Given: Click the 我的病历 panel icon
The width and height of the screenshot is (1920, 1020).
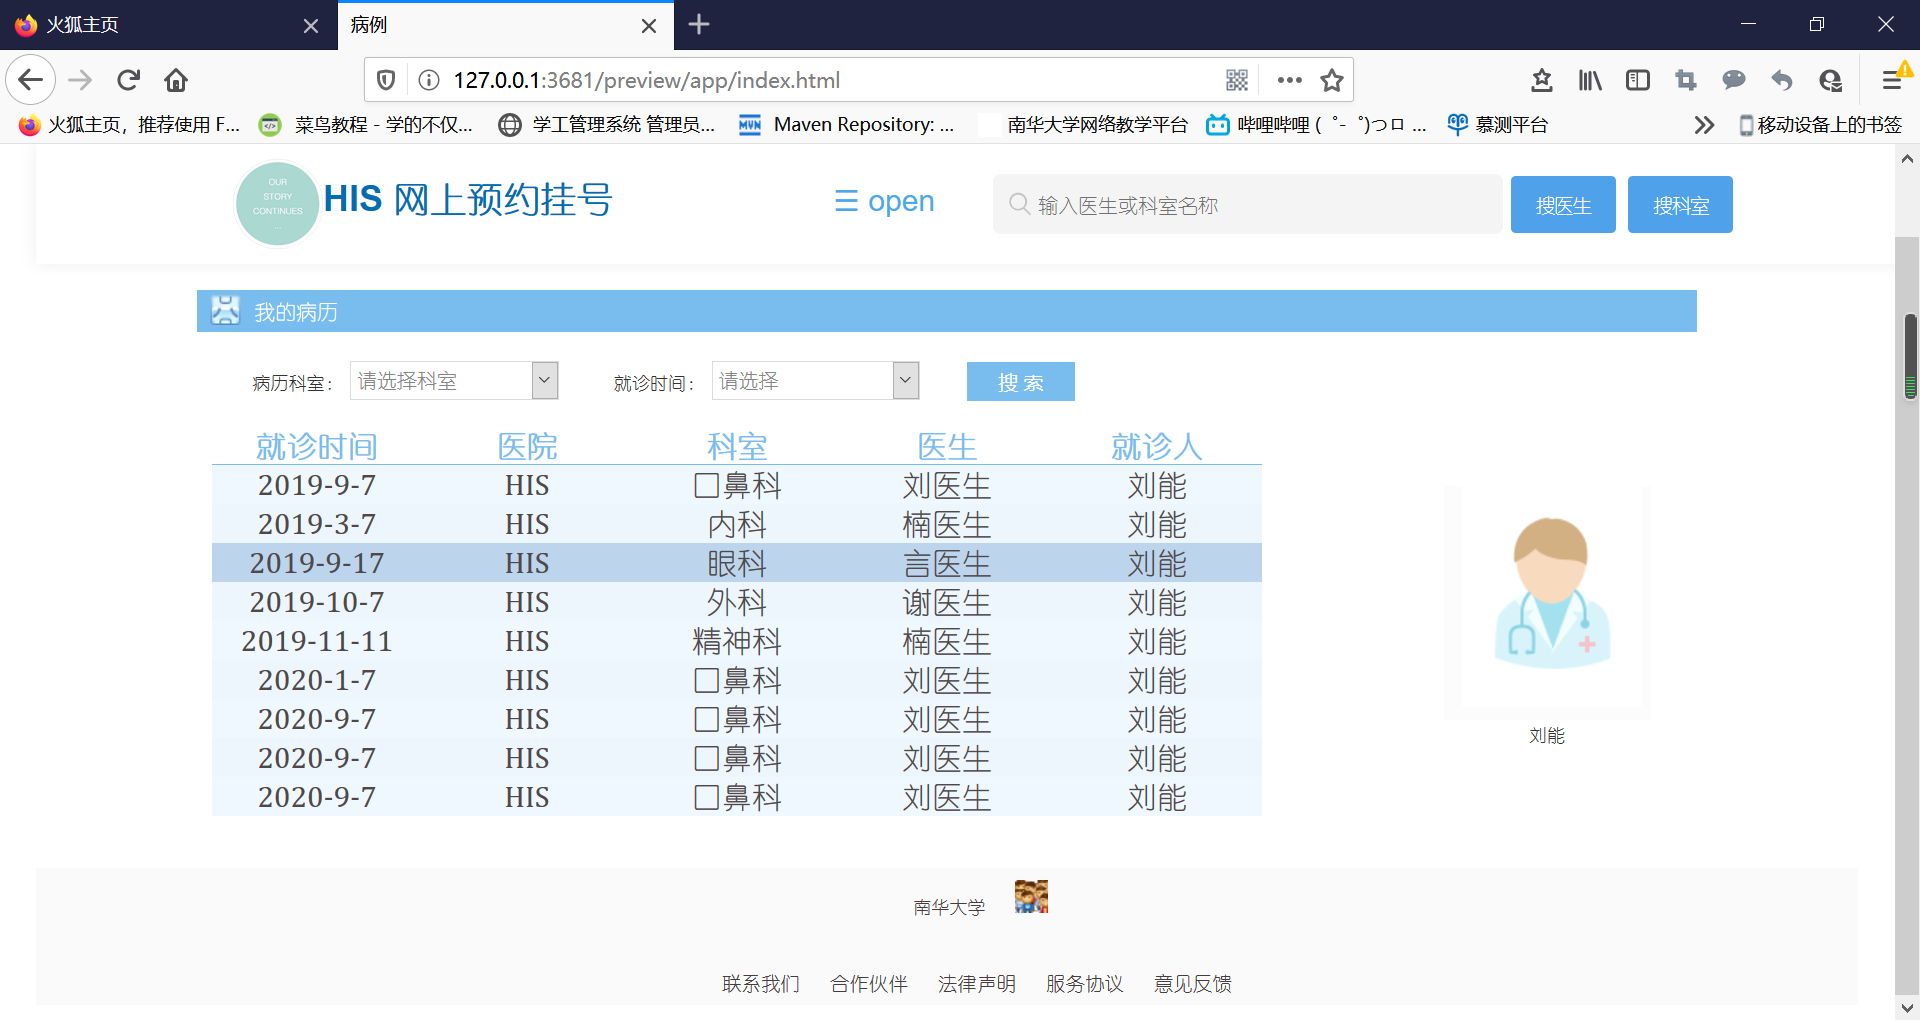Looking at the screenshot, I should point(225,310).
